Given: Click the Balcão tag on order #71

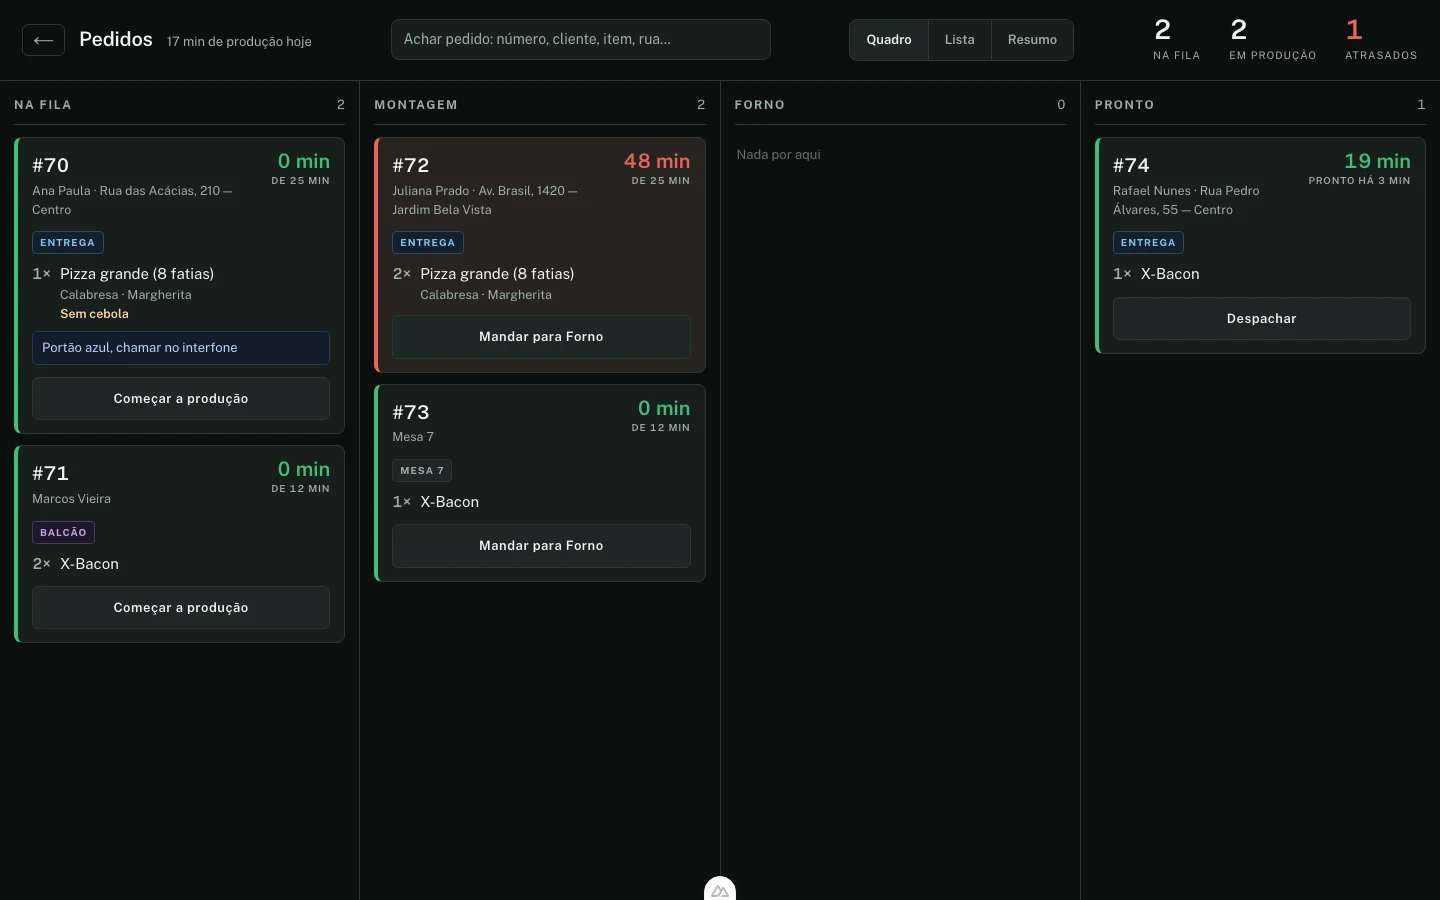Looking at the screenshot, I should pyautogui.click(x=63, y=533).
